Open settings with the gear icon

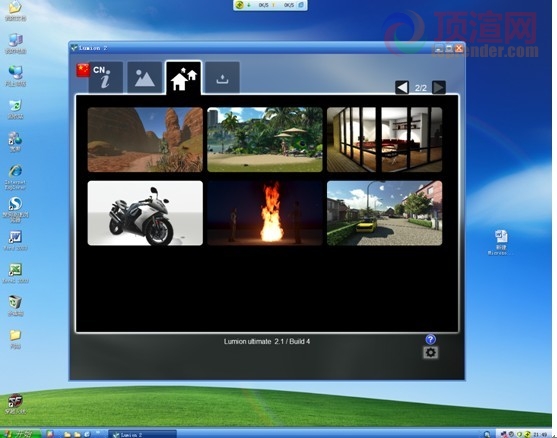click(x=431, y=352)
